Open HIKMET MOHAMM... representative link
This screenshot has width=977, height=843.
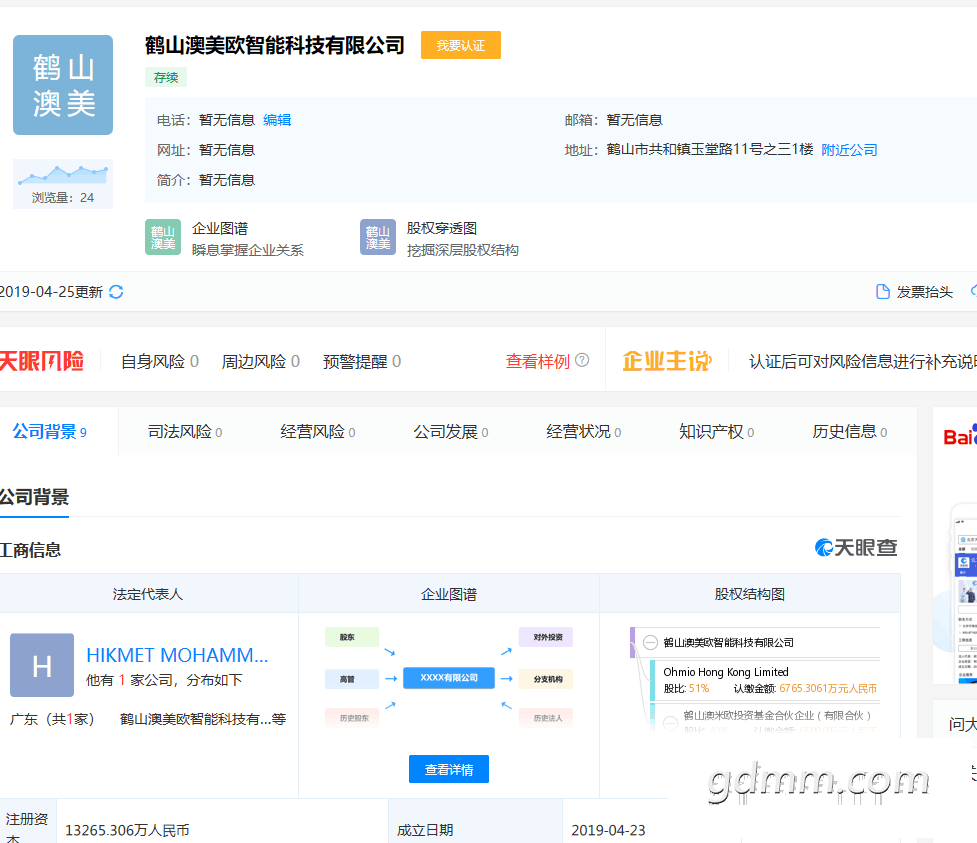coord(177,655)
